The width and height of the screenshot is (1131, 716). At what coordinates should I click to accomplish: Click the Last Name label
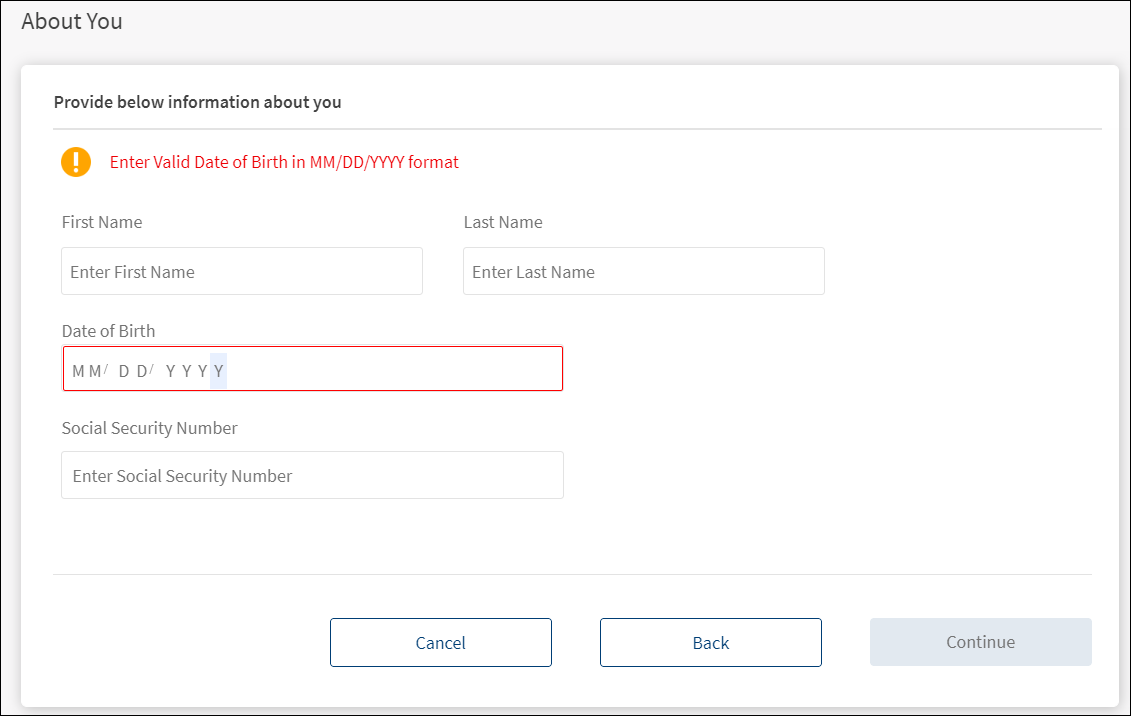pos(503,222)
